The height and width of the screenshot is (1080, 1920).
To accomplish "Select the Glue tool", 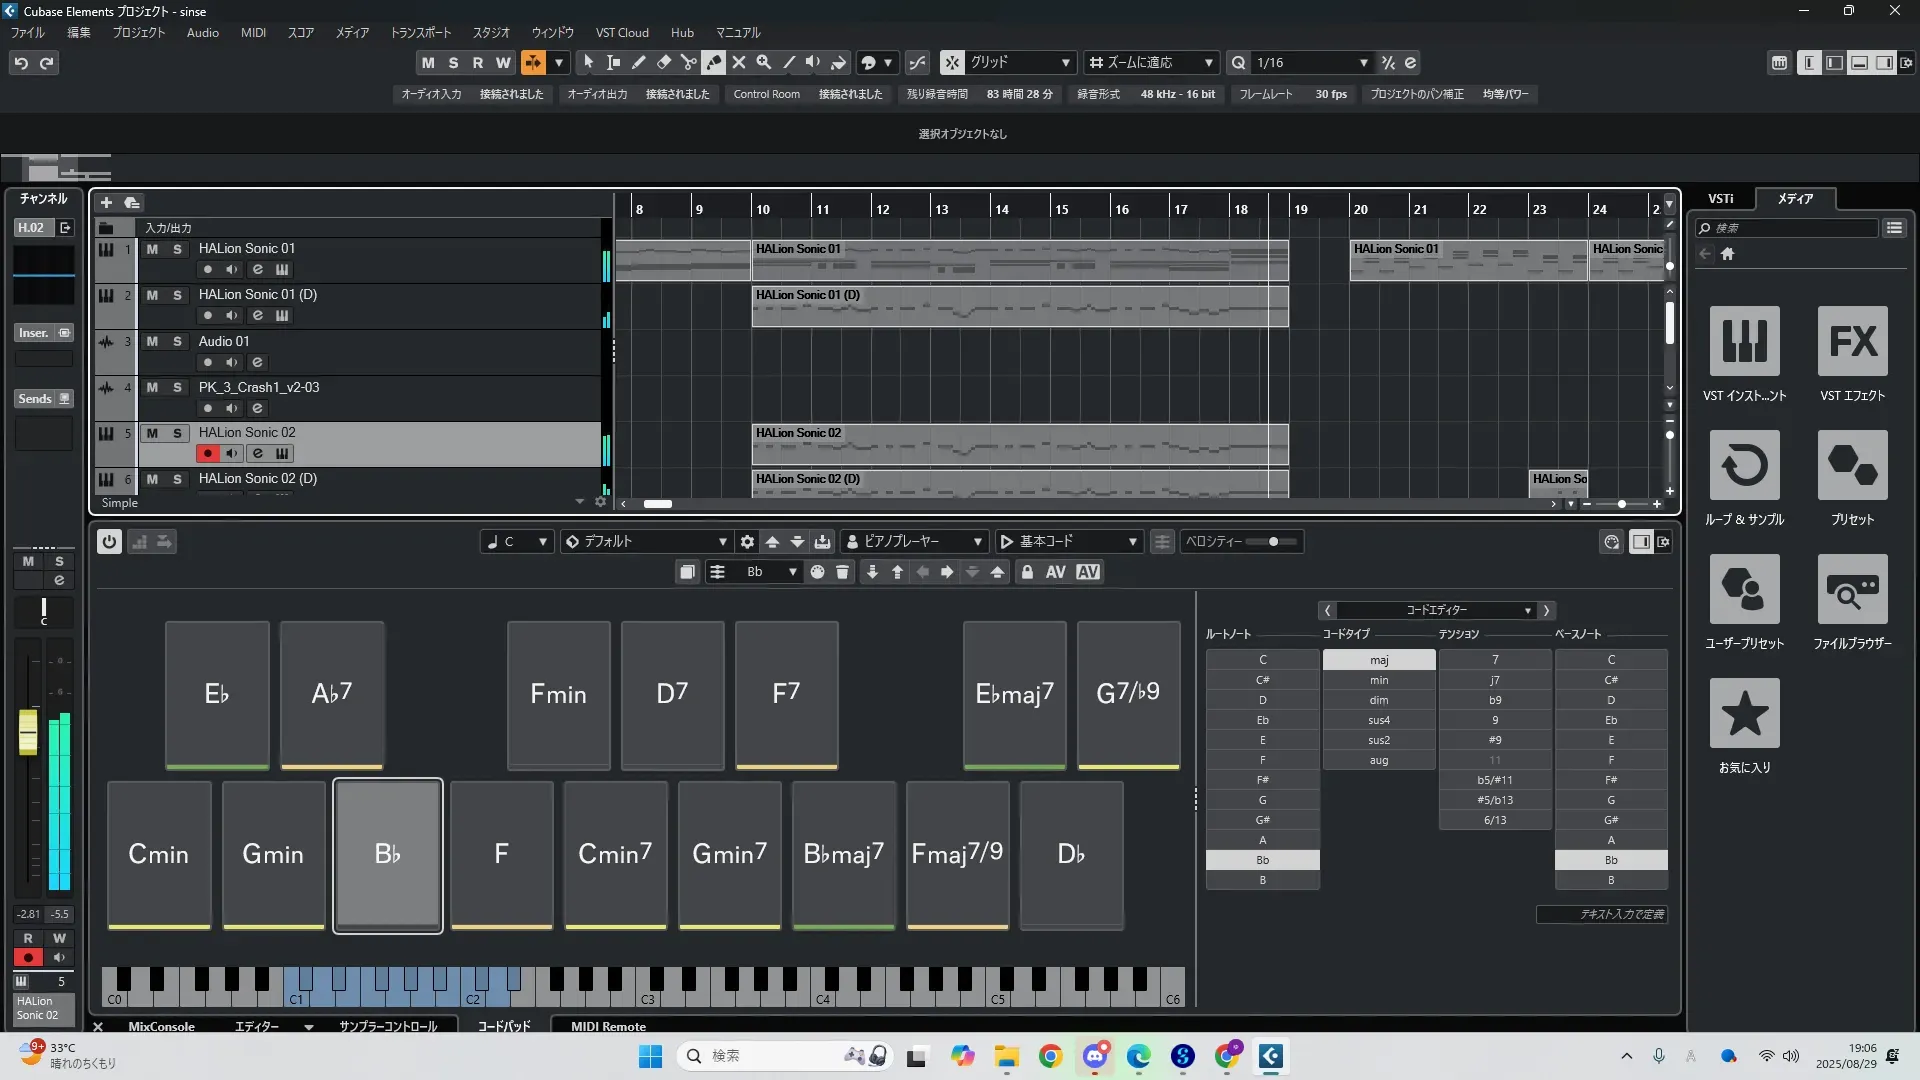I will (713, 62).
